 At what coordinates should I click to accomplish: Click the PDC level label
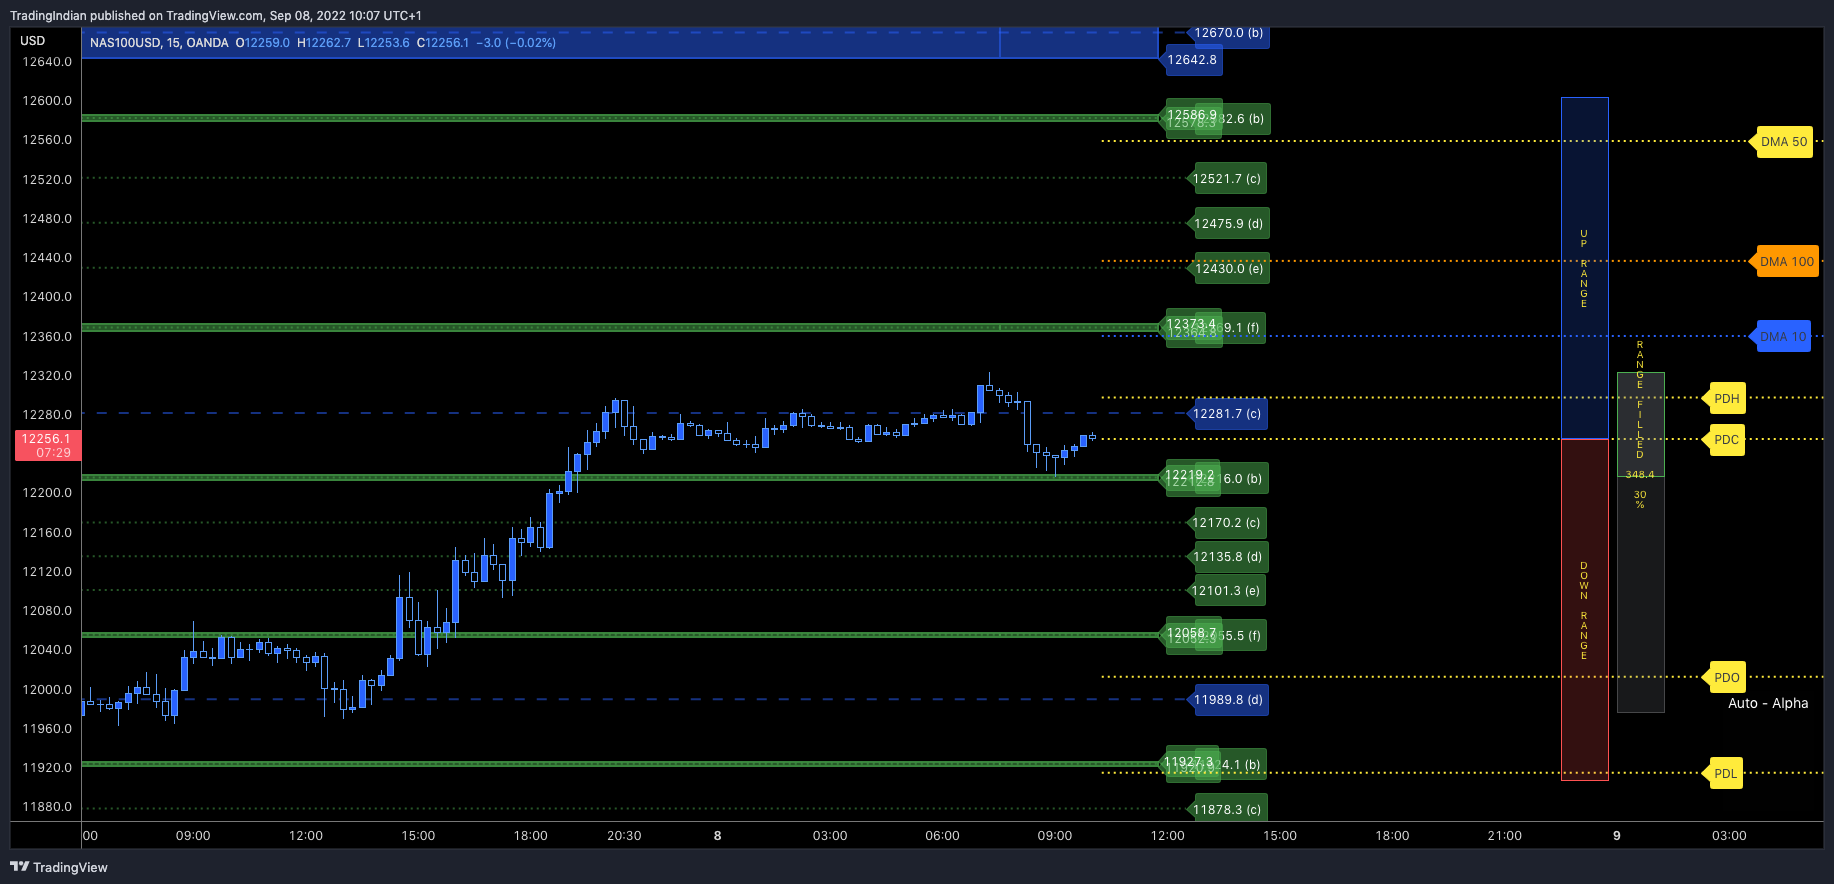[1725, 440]
